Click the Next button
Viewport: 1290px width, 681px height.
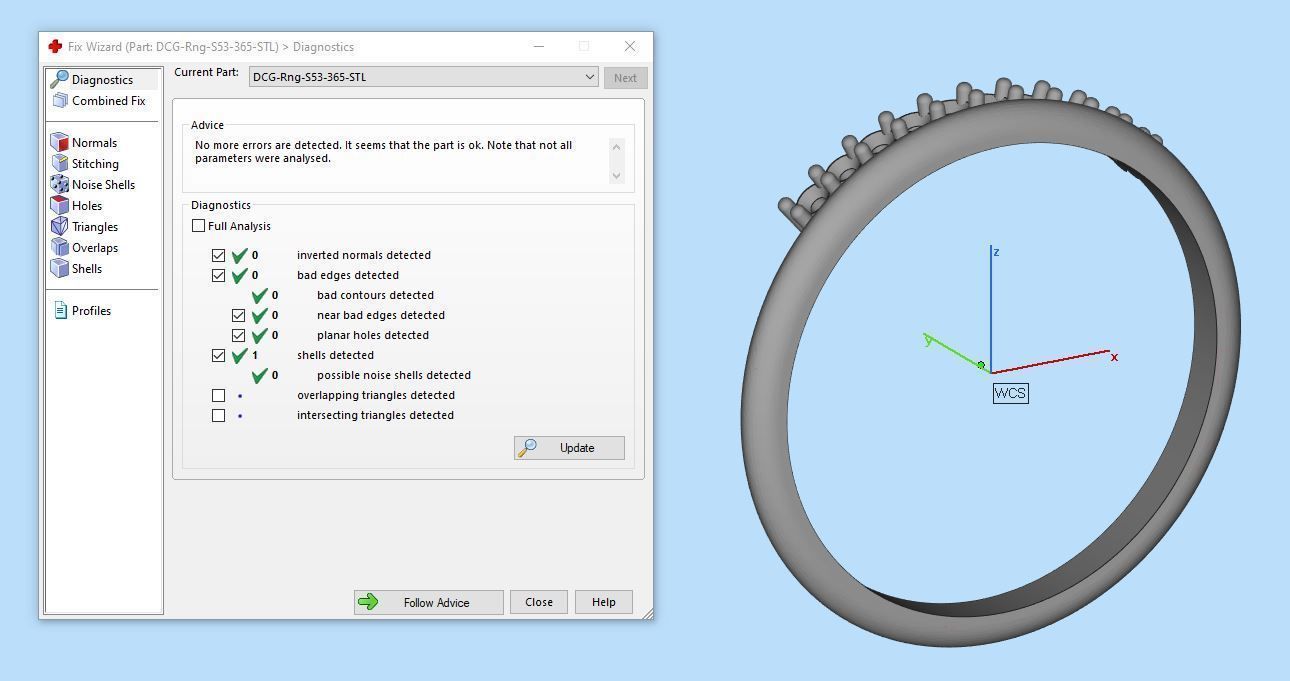tap(625, 78)
